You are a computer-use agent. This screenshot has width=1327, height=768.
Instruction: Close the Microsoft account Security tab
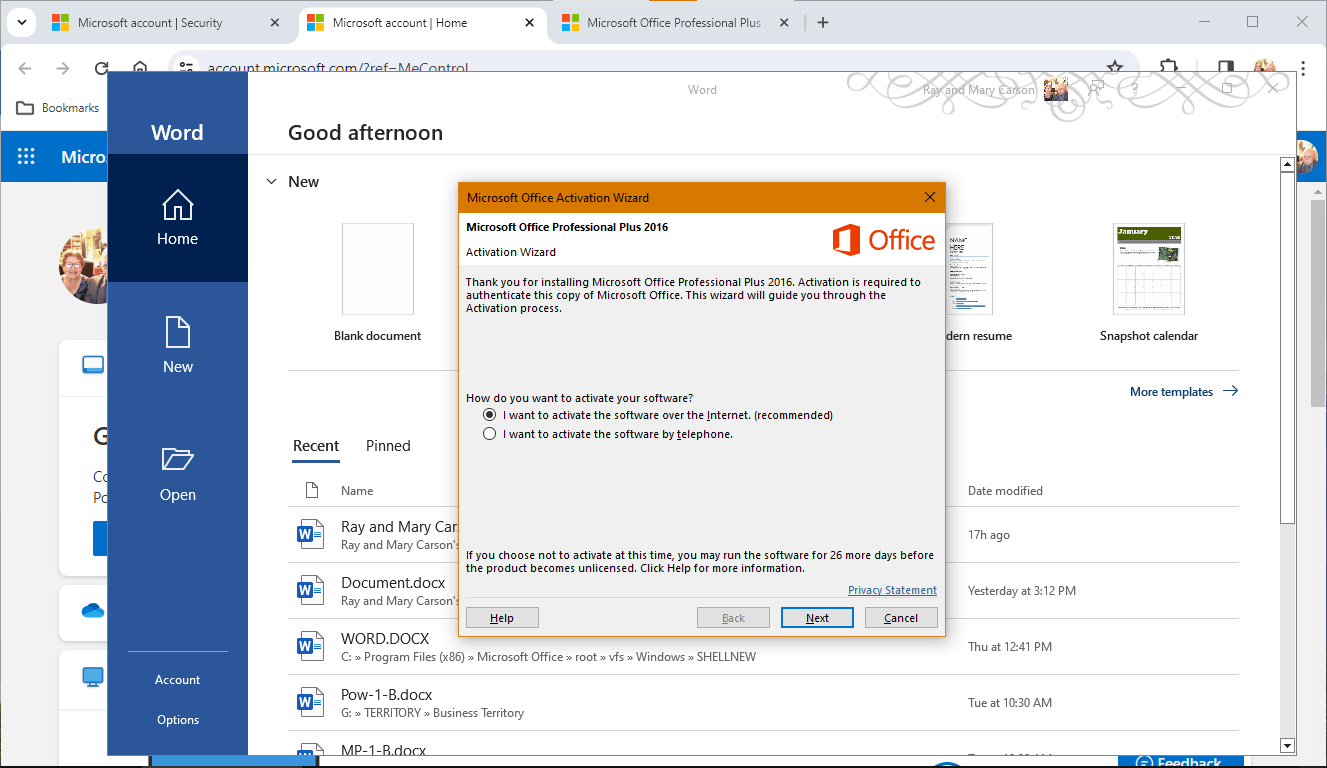[275, 22]
